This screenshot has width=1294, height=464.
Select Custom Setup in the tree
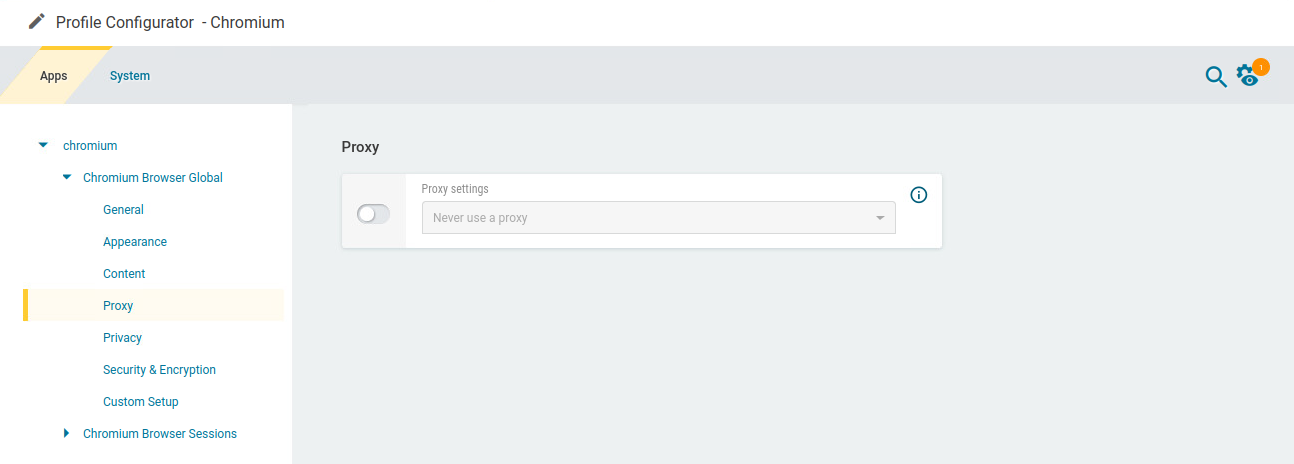(141, 402)
